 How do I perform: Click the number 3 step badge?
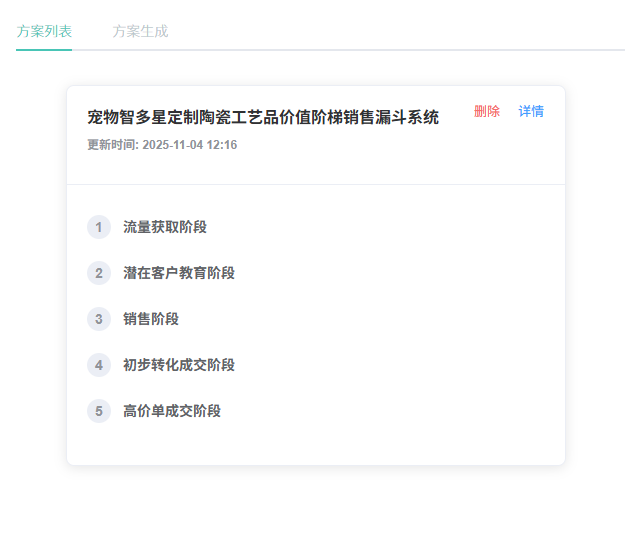[x=98, y=319]
